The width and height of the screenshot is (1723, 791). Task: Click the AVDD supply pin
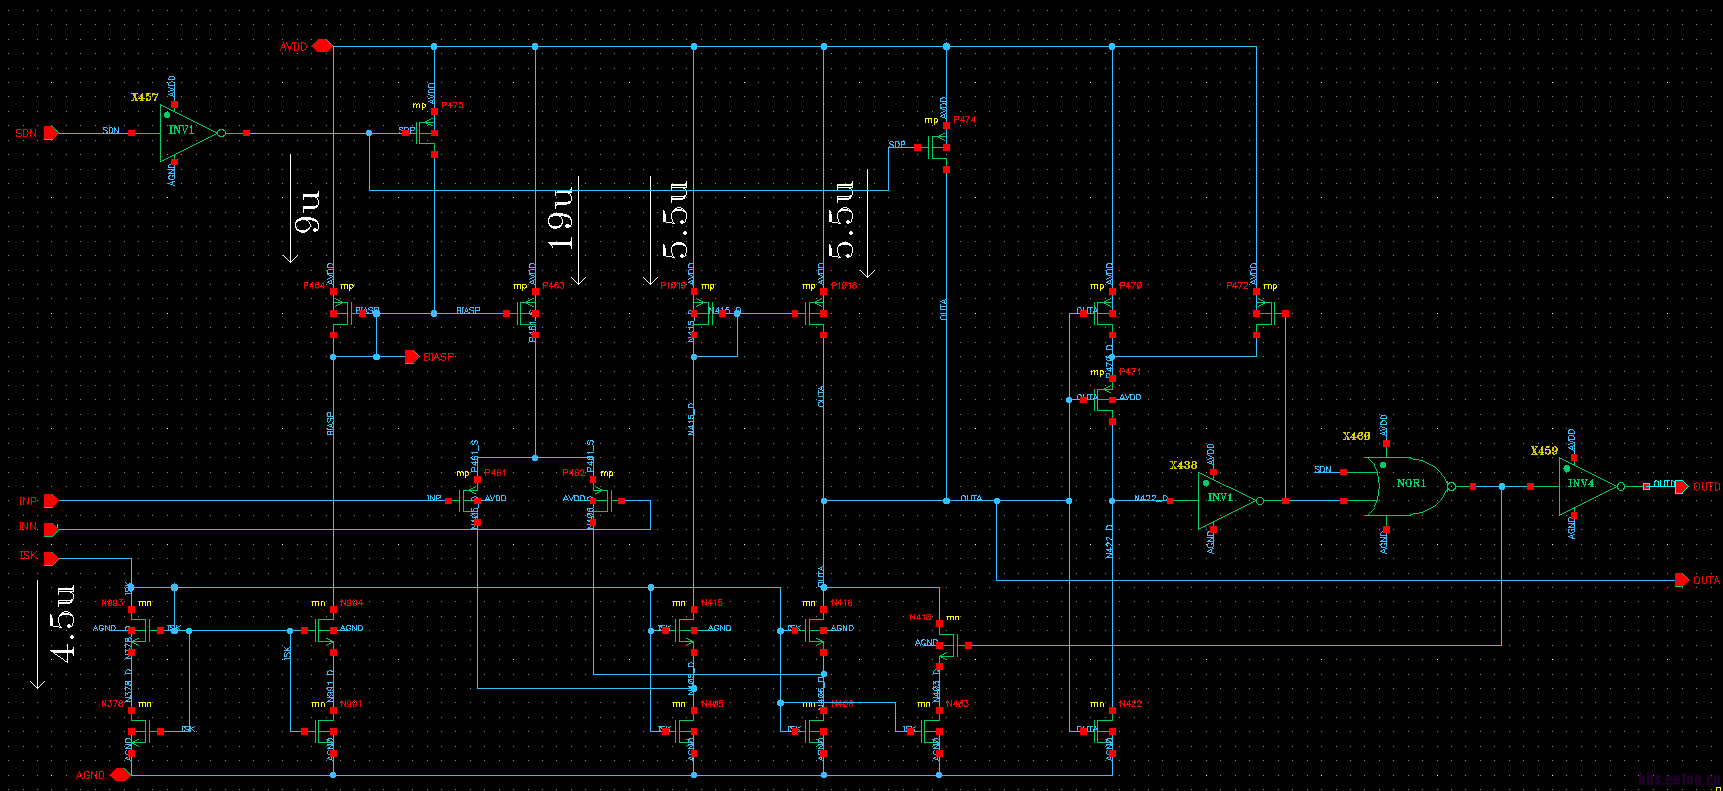pos(322,46)
